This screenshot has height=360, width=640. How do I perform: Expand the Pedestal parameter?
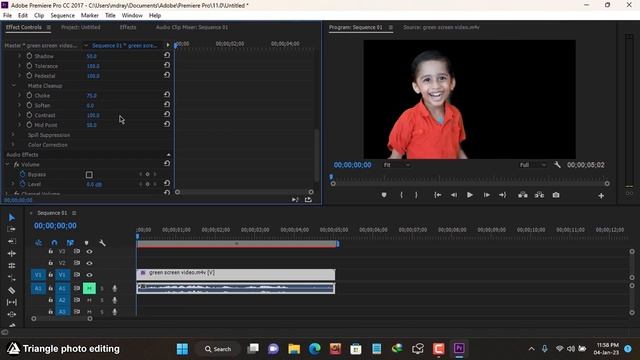(x=19, y=76)
